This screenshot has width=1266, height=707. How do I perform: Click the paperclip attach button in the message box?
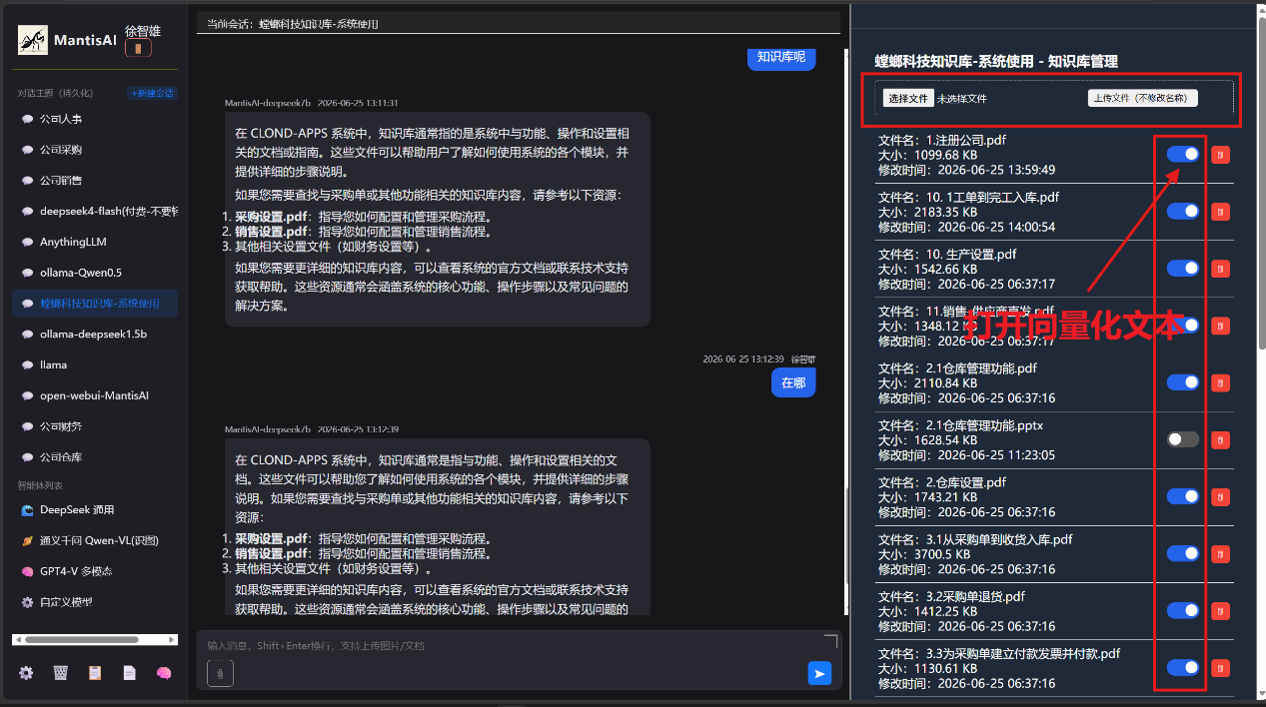click(x=220, y=674)
